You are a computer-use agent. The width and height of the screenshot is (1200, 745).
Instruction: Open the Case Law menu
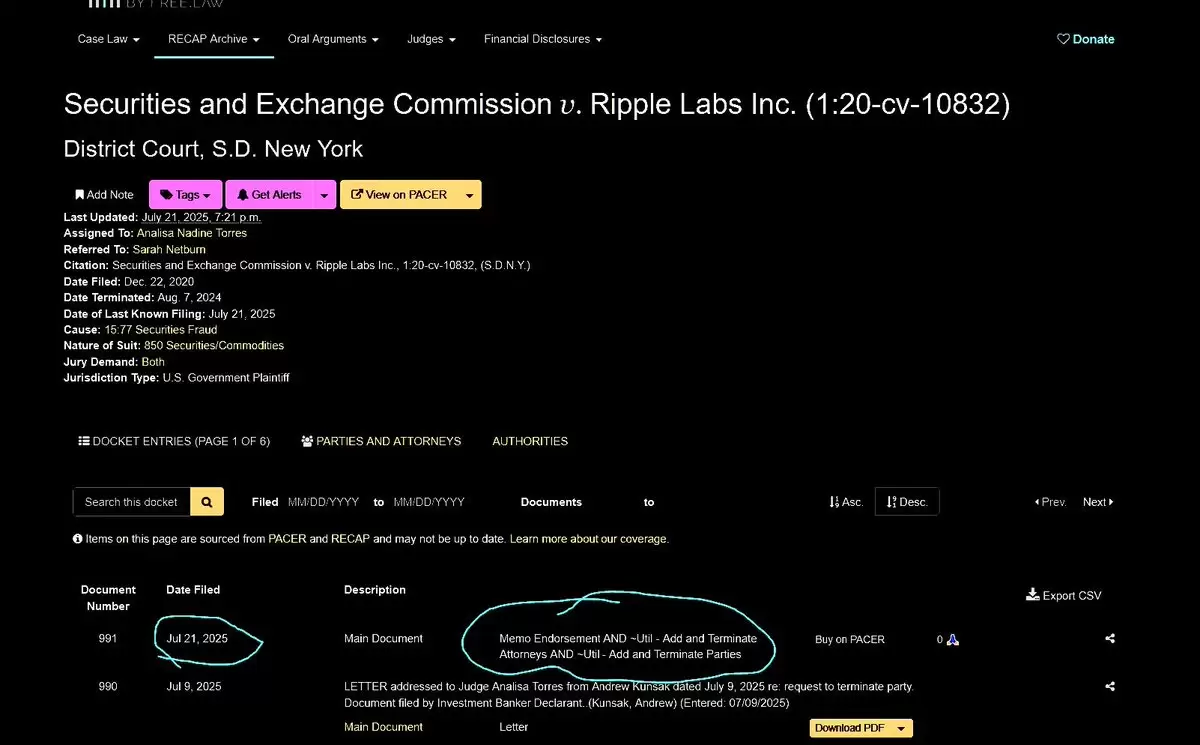point(108,39)
